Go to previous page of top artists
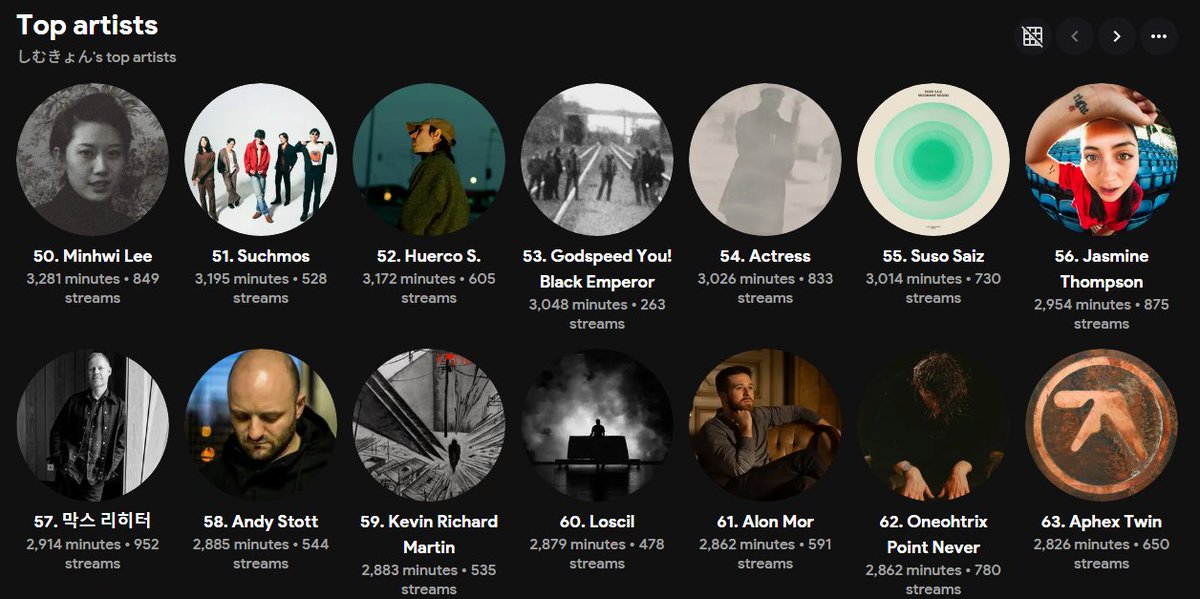The image size is (1200, 599). click(x=1075, y=37)
